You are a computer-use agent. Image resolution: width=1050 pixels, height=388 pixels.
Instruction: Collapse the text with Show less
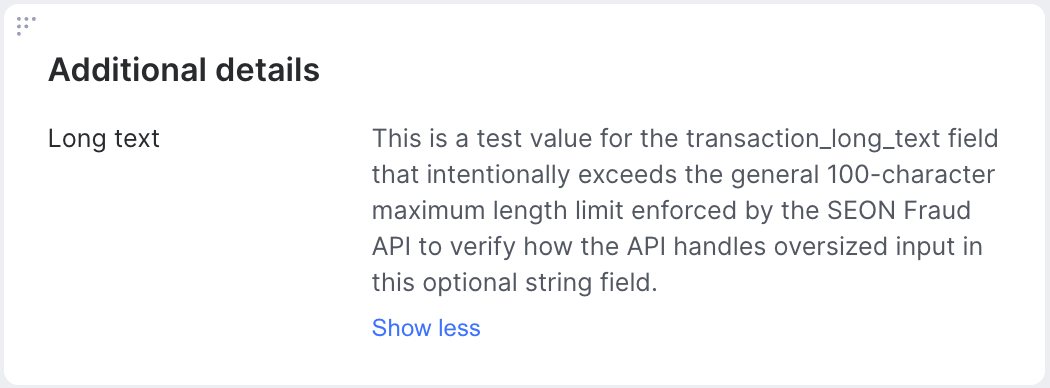coord(426,328)
